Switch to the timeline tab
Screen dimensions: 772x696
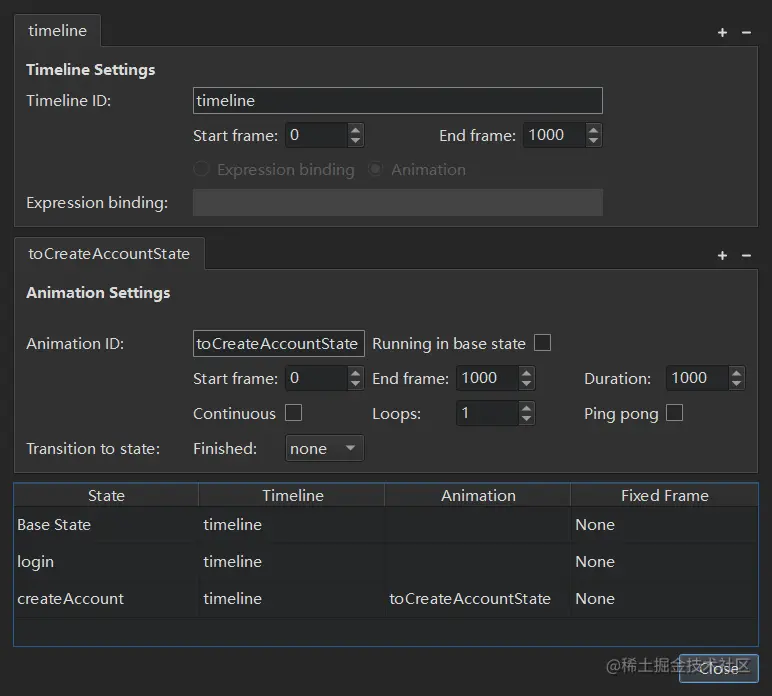point(57,31)
